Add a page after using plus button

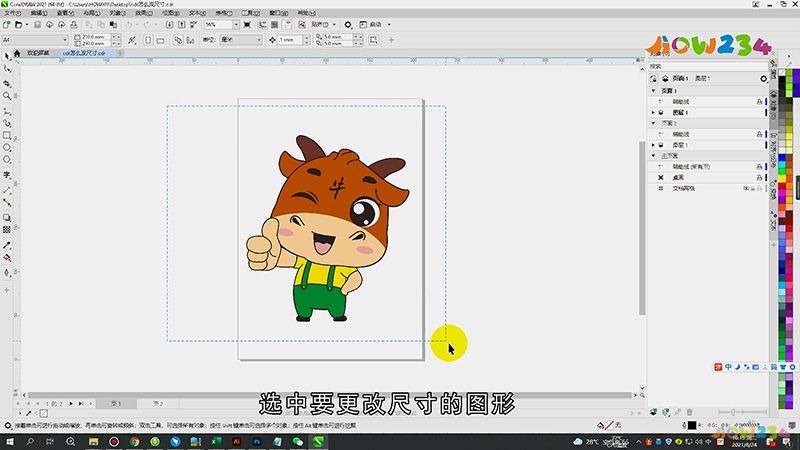pos(91,404)
